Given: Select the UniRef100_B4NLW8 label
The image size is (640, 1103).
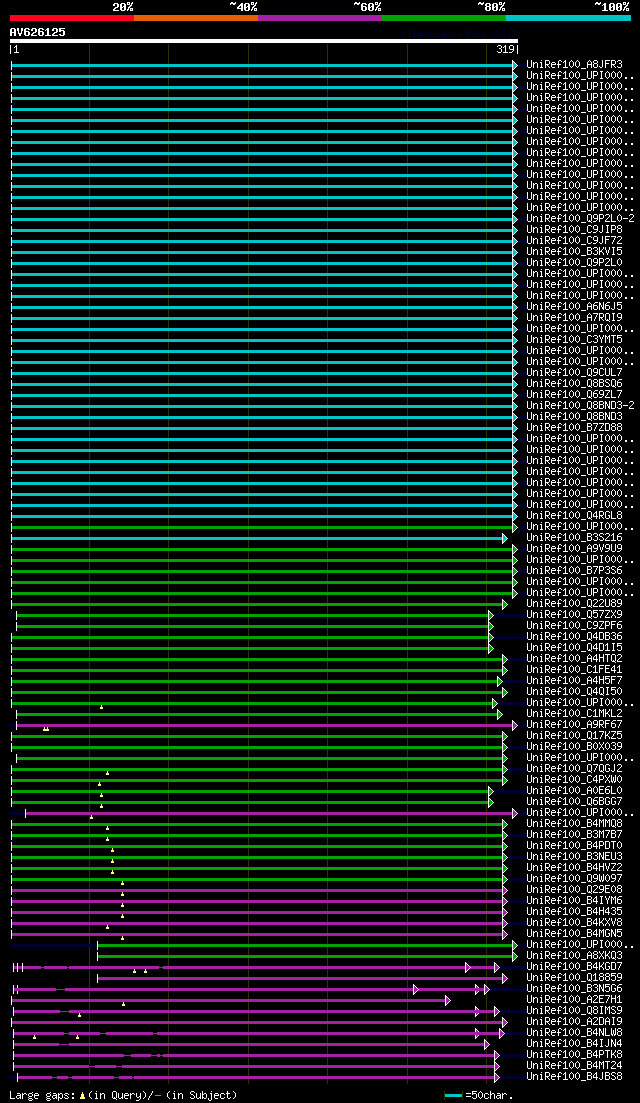Looking at the screenshot, I should [x=574, y=1033].
